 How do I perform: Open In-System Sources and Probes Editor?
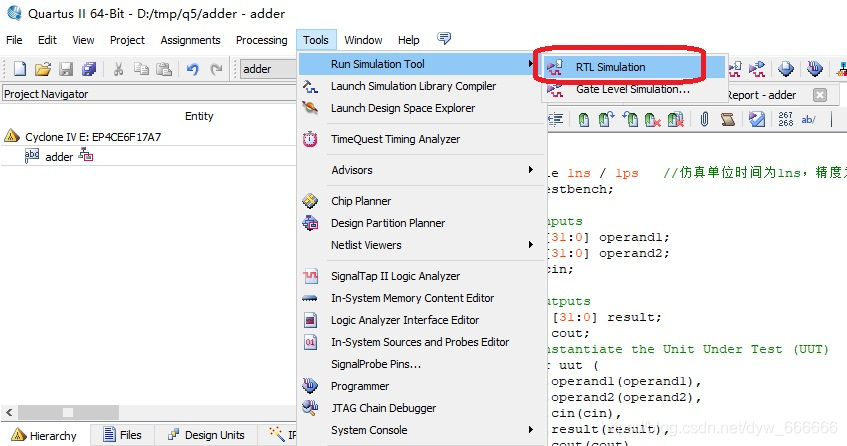coord(420,342)
